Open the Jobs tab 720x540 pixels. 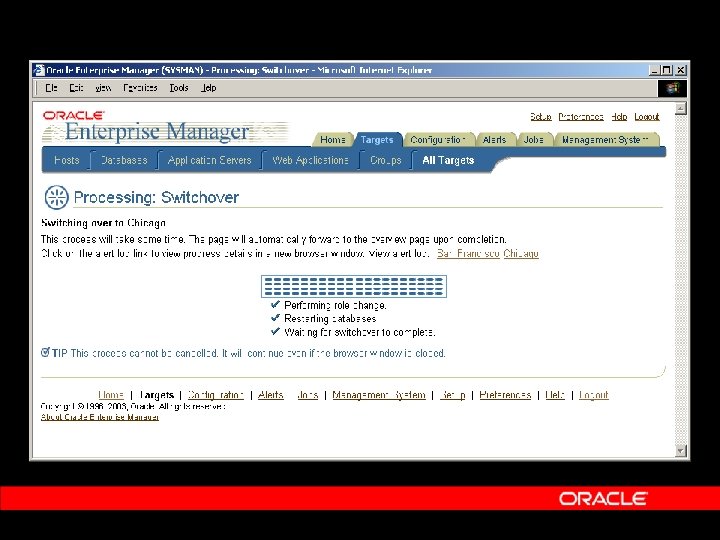(534, 140)
